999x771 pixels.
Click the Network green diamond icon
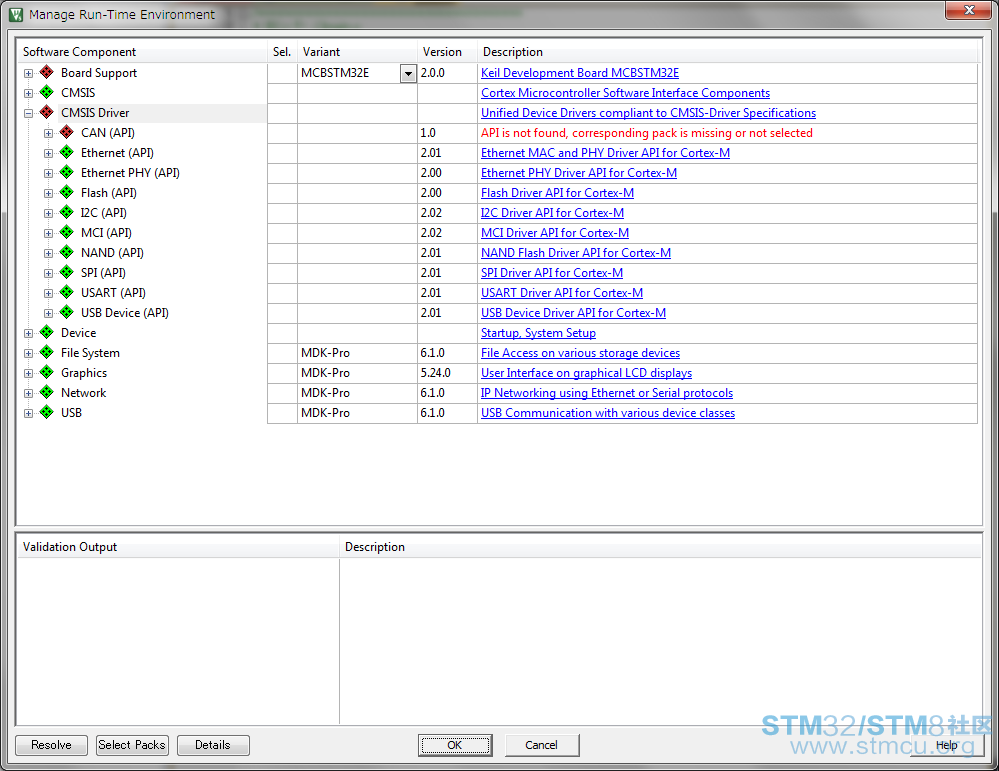tap(47, 392)
